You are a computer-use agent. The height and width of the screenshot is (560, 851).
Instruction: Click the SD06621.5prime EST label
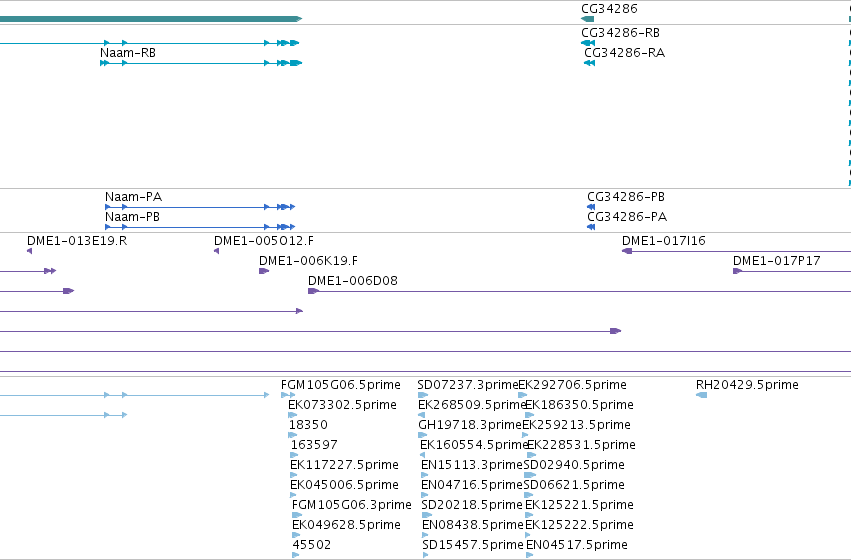(x=574, y=485)
